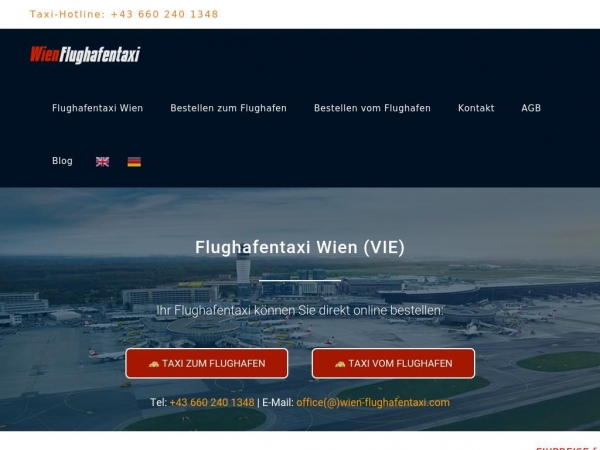This screenshot has height=450, width=600.
Task: Select the German flag language icon
Action: (x=134, y=162)
